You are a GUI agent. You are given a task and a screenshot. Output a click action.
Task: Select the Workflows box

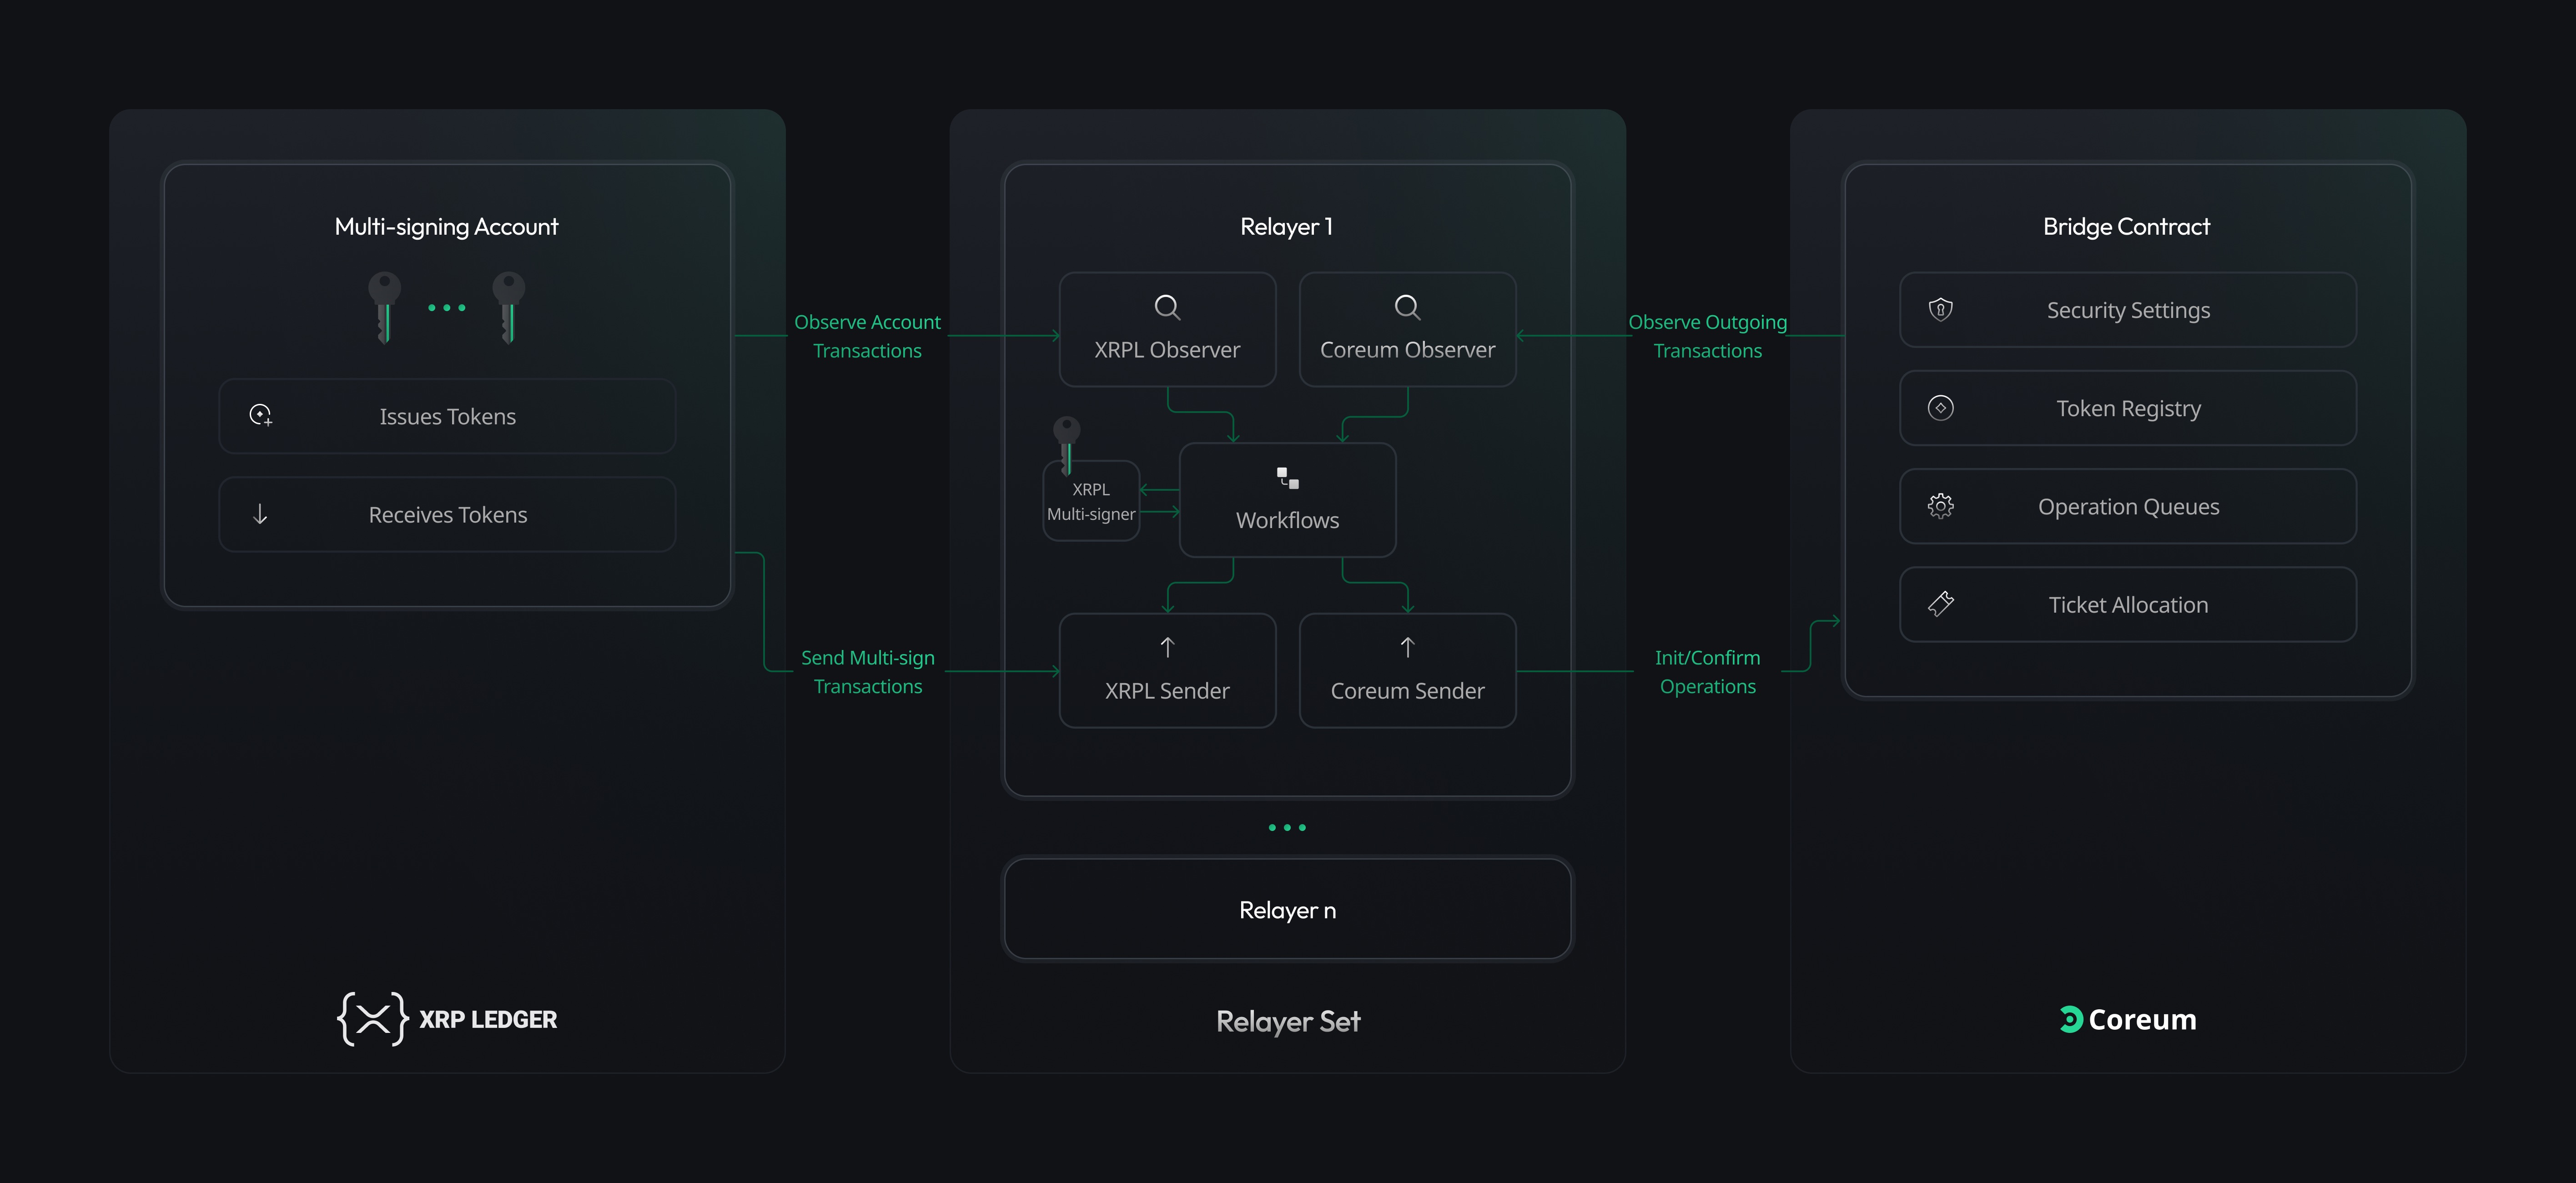click(1287, 500)
